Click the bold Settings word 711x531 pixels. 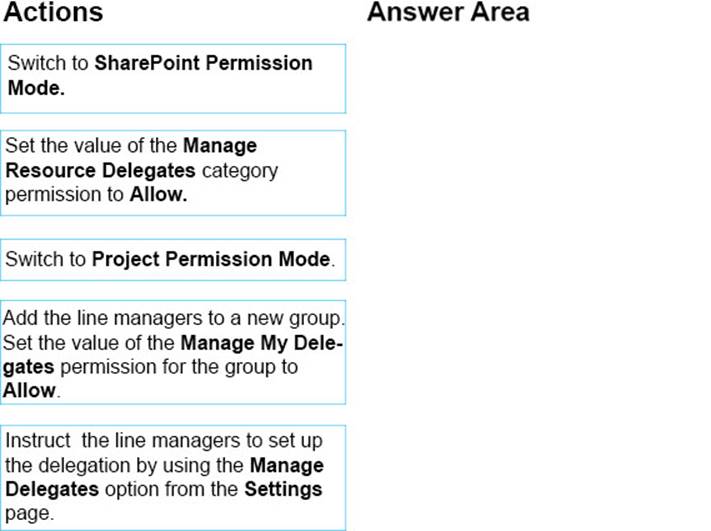pos(283,489)
